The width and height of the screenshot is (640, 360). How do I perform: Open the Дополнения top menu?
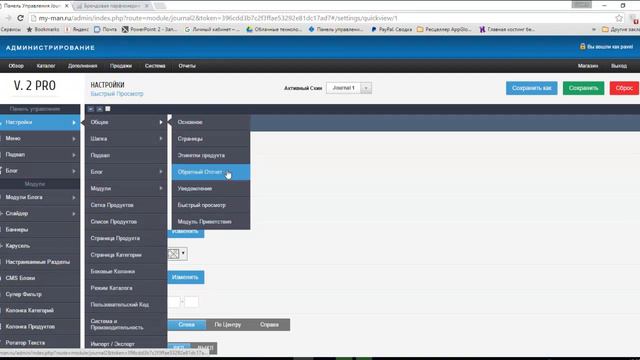coord(82,66)
